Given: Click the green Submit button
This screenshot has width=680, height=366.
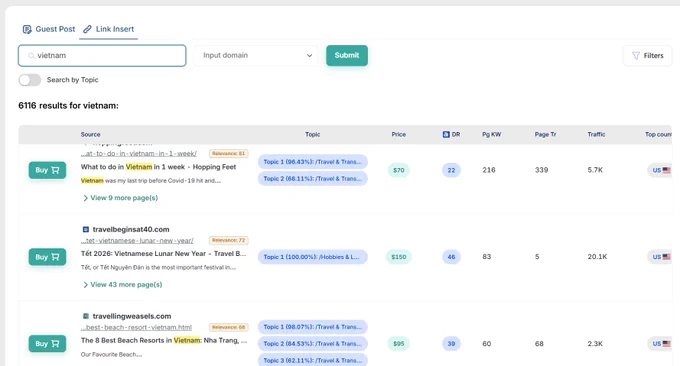Looking at the screenshot, I should (347, 56).
